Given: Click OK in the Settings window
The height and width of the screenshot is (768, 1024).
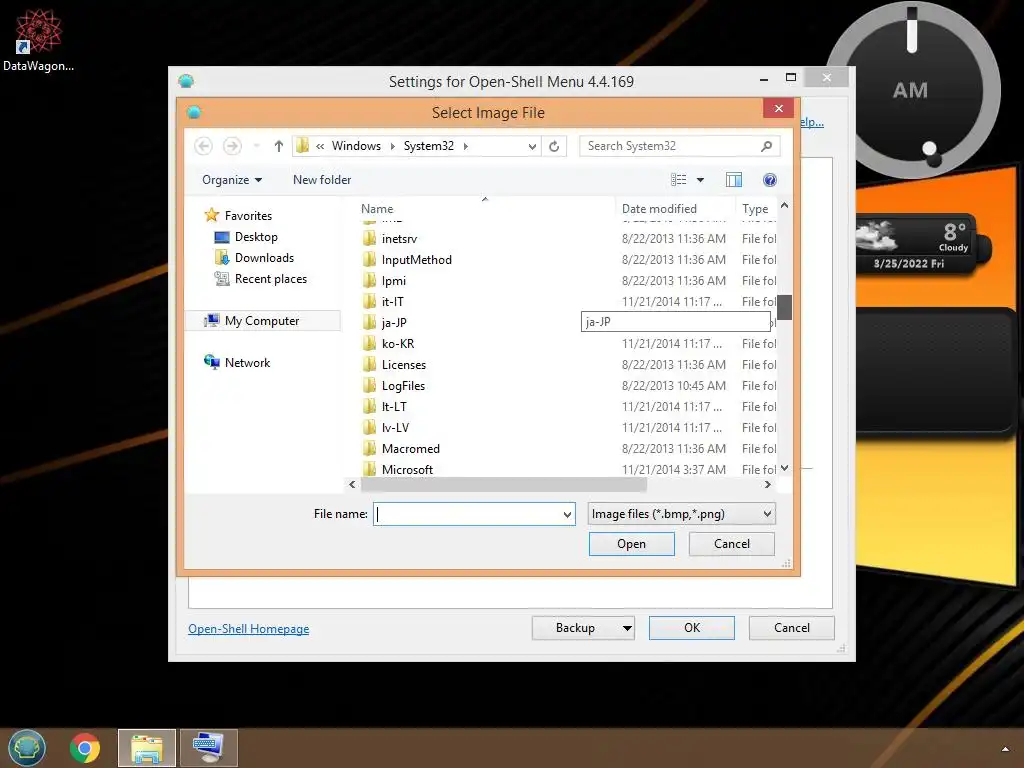Looking at the screenshot, I should (x=692, y=628).
